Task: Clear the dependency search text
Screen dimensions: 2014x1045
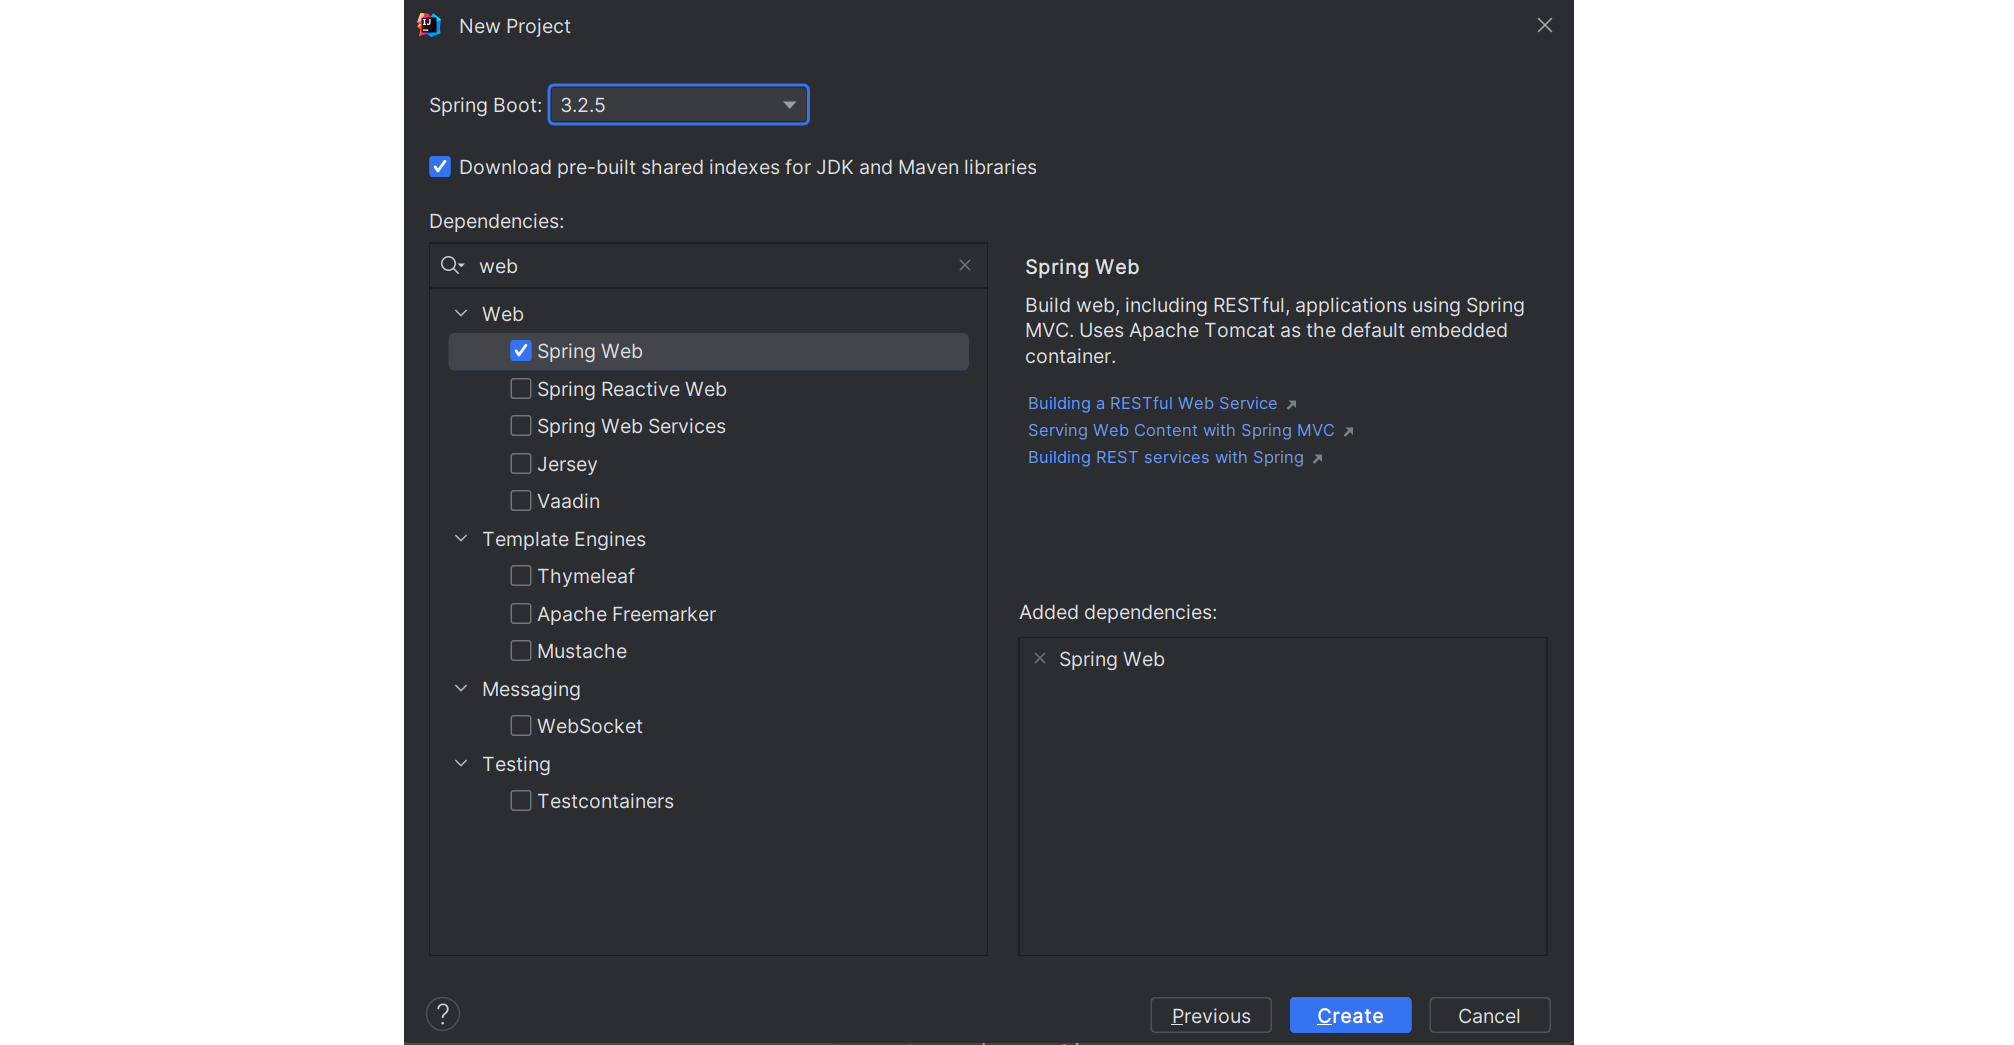Action: point(965,265)
